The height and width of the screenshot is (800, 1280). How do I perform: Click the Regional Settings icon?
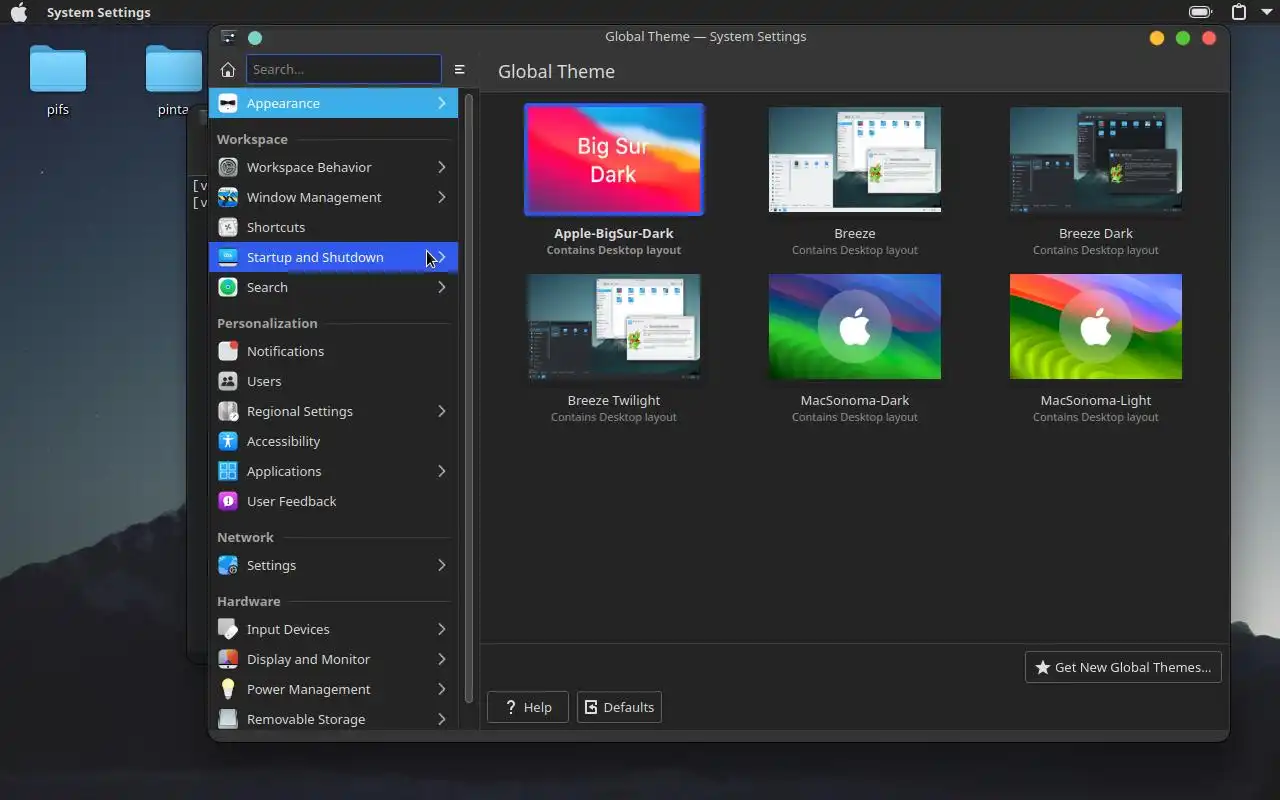228,411
